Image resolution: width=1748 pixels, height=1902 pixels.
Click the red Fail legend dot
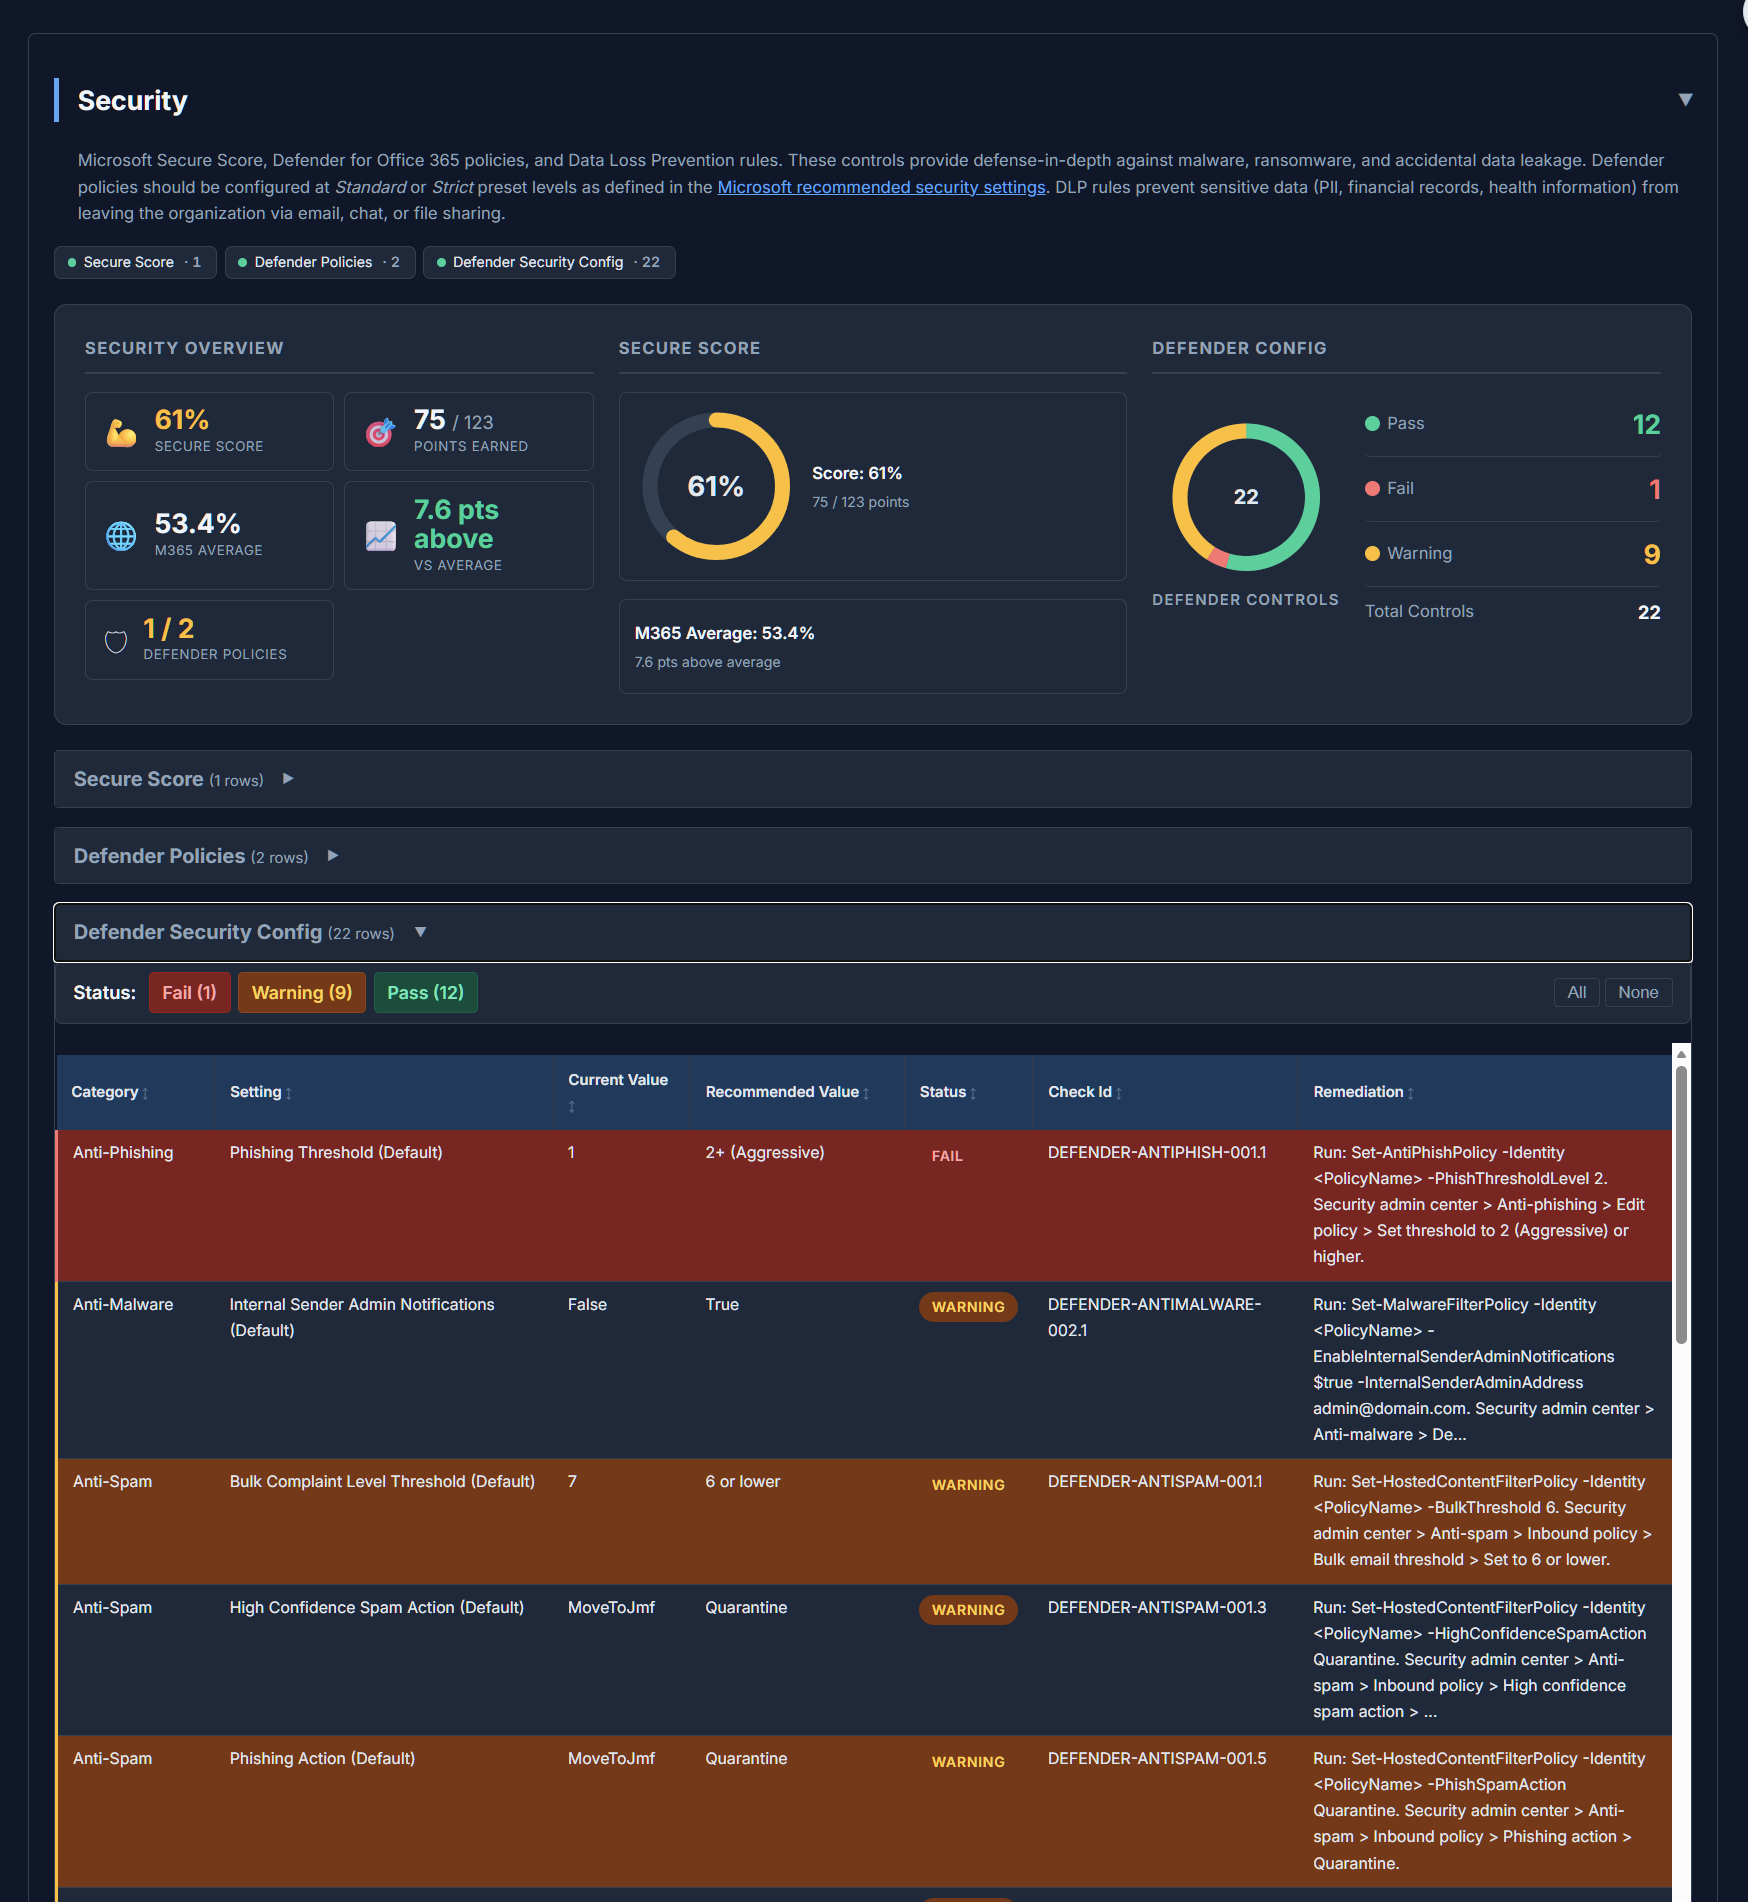pyautogui.click(x=1372, y=489)
